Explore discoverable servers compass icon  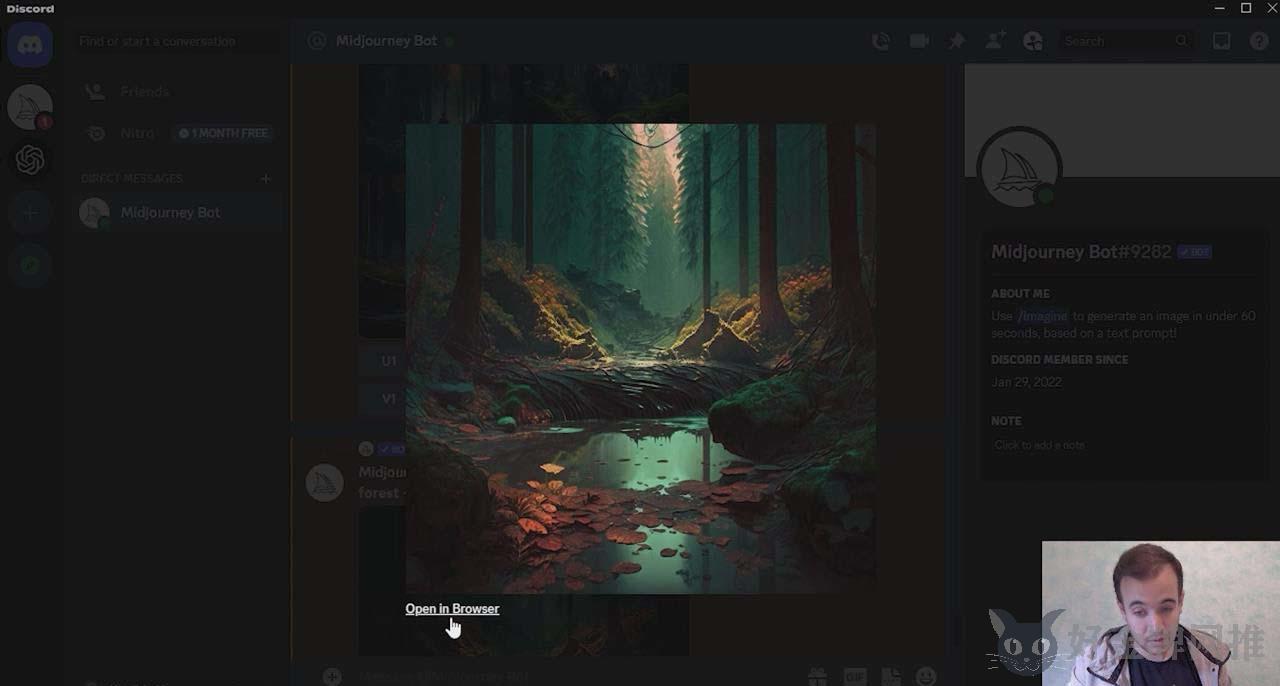[x=30, y=266]
